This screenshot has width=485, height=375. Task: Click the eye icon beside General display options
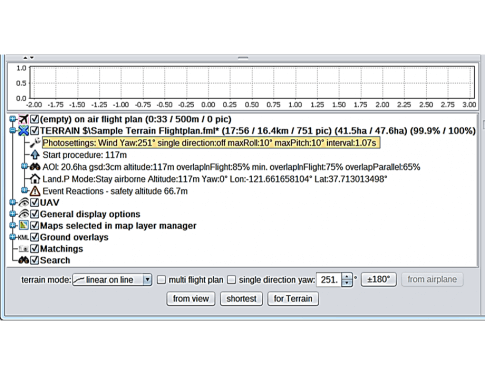[23, 214]
